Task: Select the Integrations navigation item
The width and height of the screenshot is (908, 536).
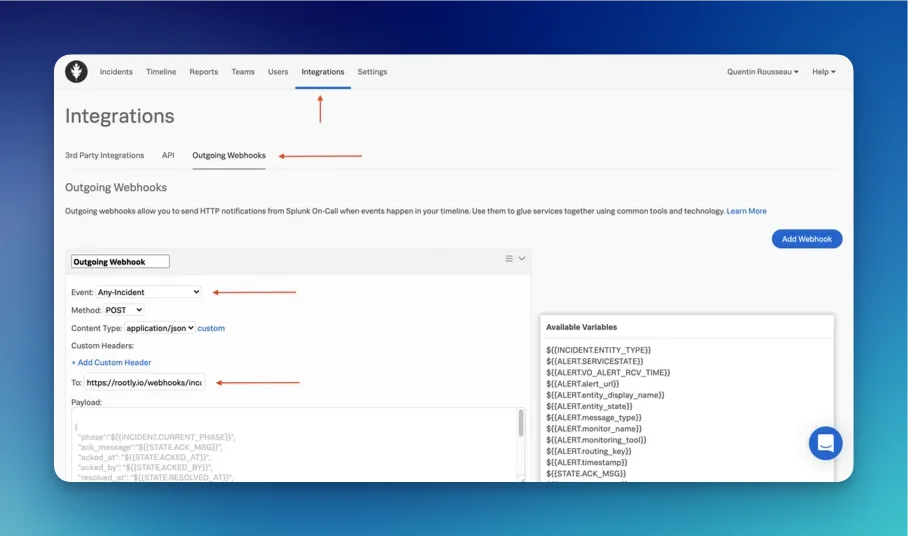Action: (x=323, y=72)
